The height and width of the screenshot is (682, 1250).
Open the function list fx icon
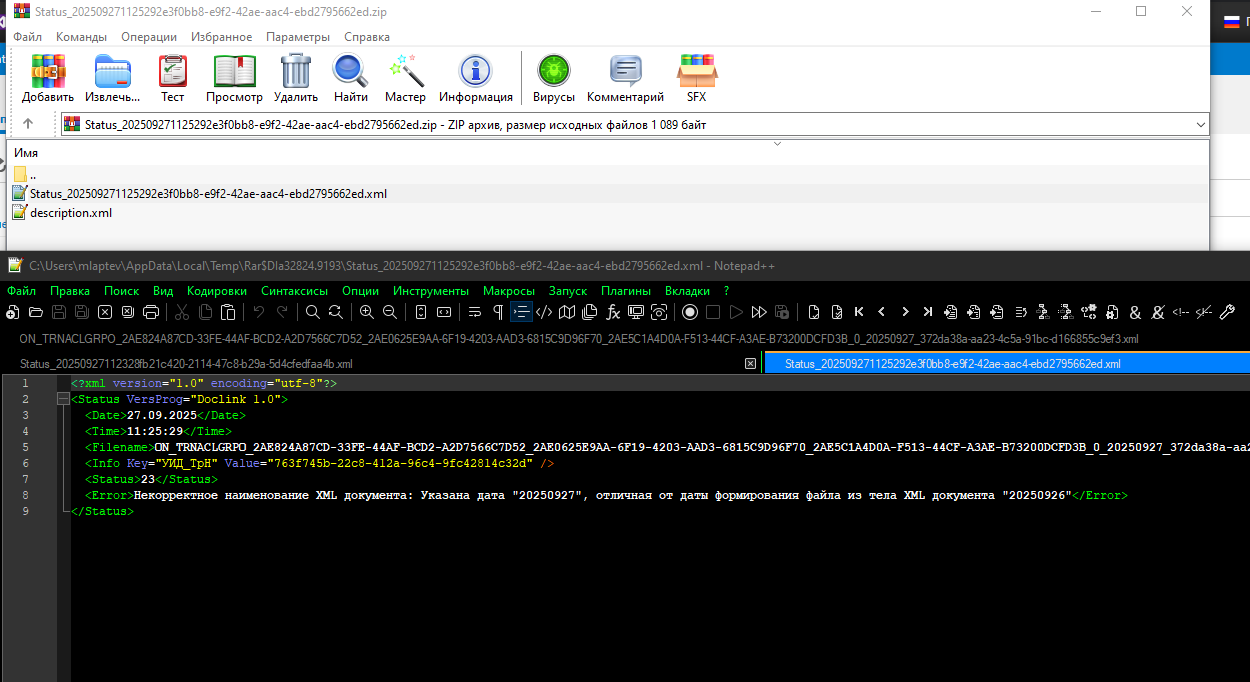tap(613, 312)
